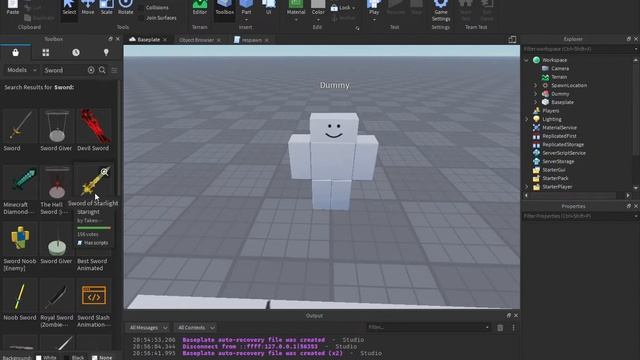Image resolution: width=640 pixels, height=360 pixels.
Task: Undock the Properties panel
Action: [x=629, y=206]
